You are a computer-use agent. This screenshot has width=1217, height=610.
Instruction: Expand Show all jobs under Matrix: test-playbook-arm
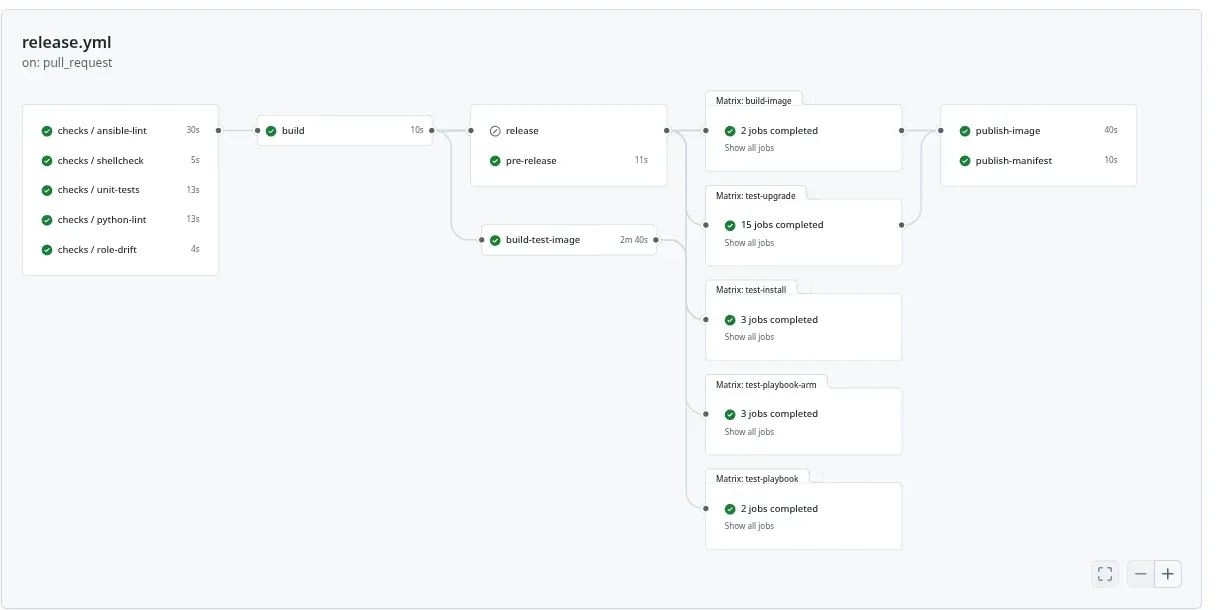click(x=749, y=432)
